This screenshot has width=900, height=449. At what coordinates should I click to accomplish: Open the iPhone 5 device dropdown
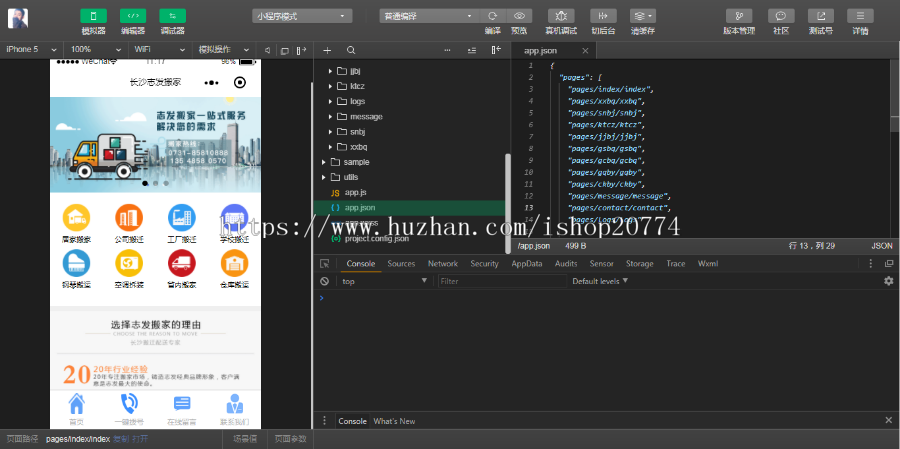point(32,49)
